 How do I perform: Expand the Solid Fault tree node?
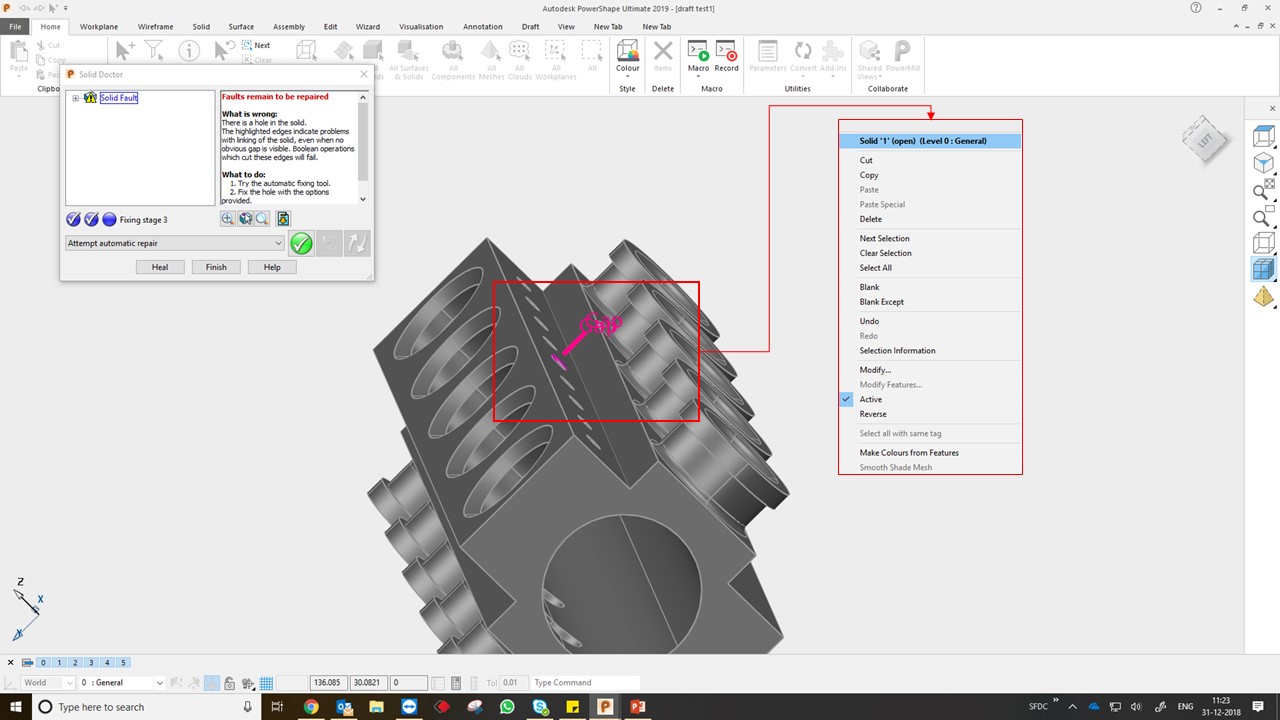click(75, 98)
